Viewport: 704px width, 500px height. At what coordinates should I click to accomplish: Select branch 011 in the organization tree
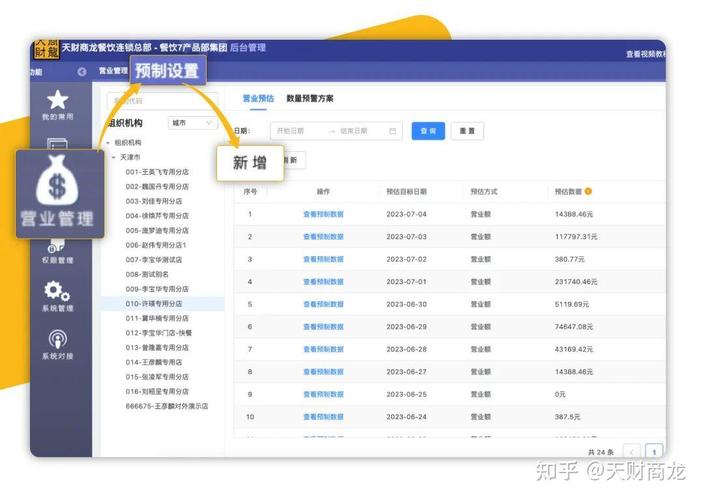157,318
